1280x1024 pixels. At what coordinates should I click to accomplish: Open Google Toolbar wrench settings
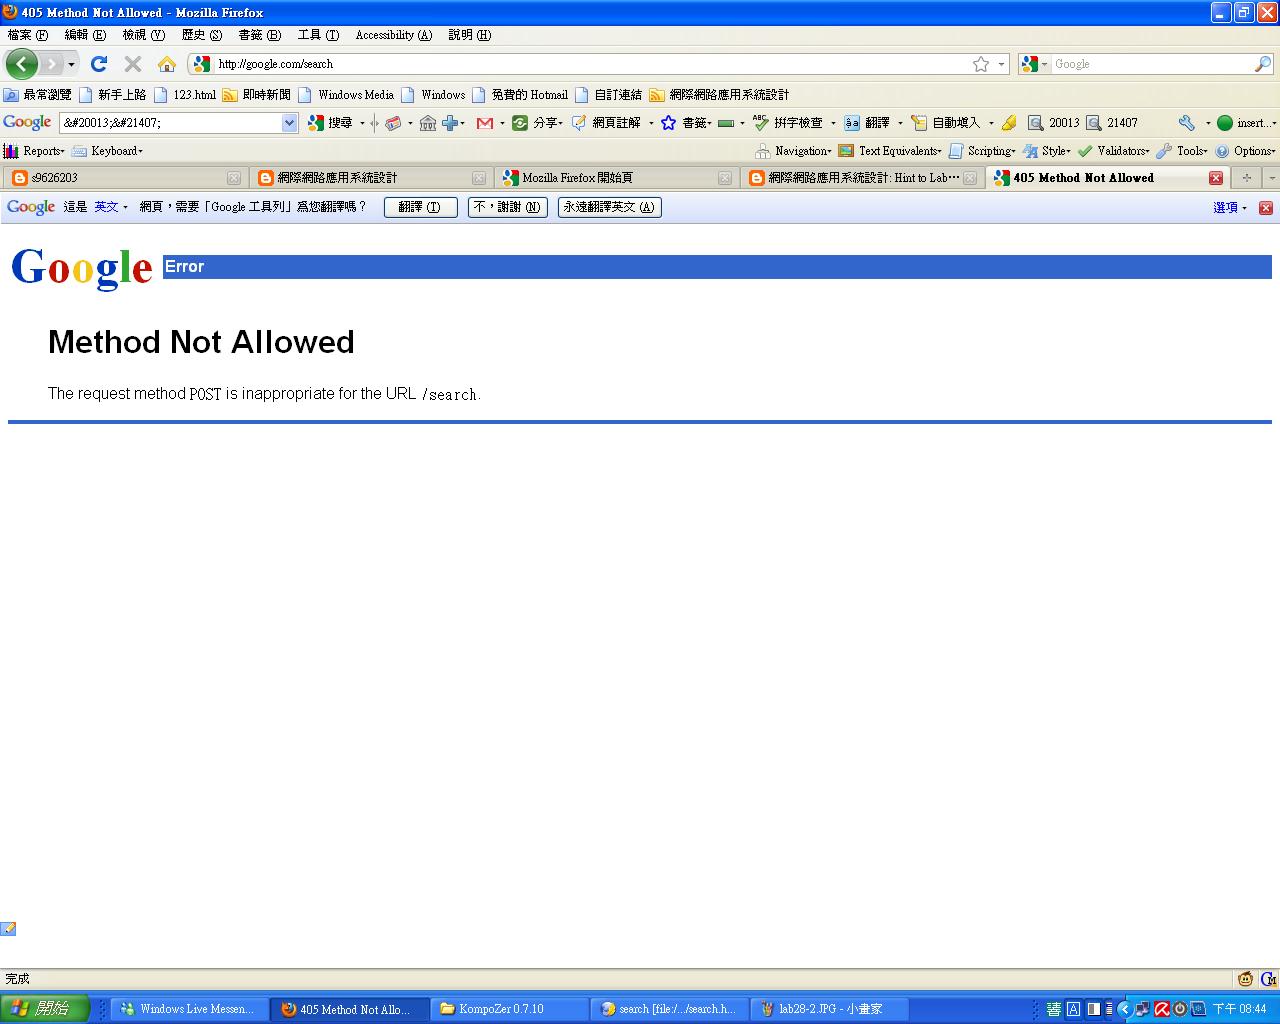point(1186,123)
